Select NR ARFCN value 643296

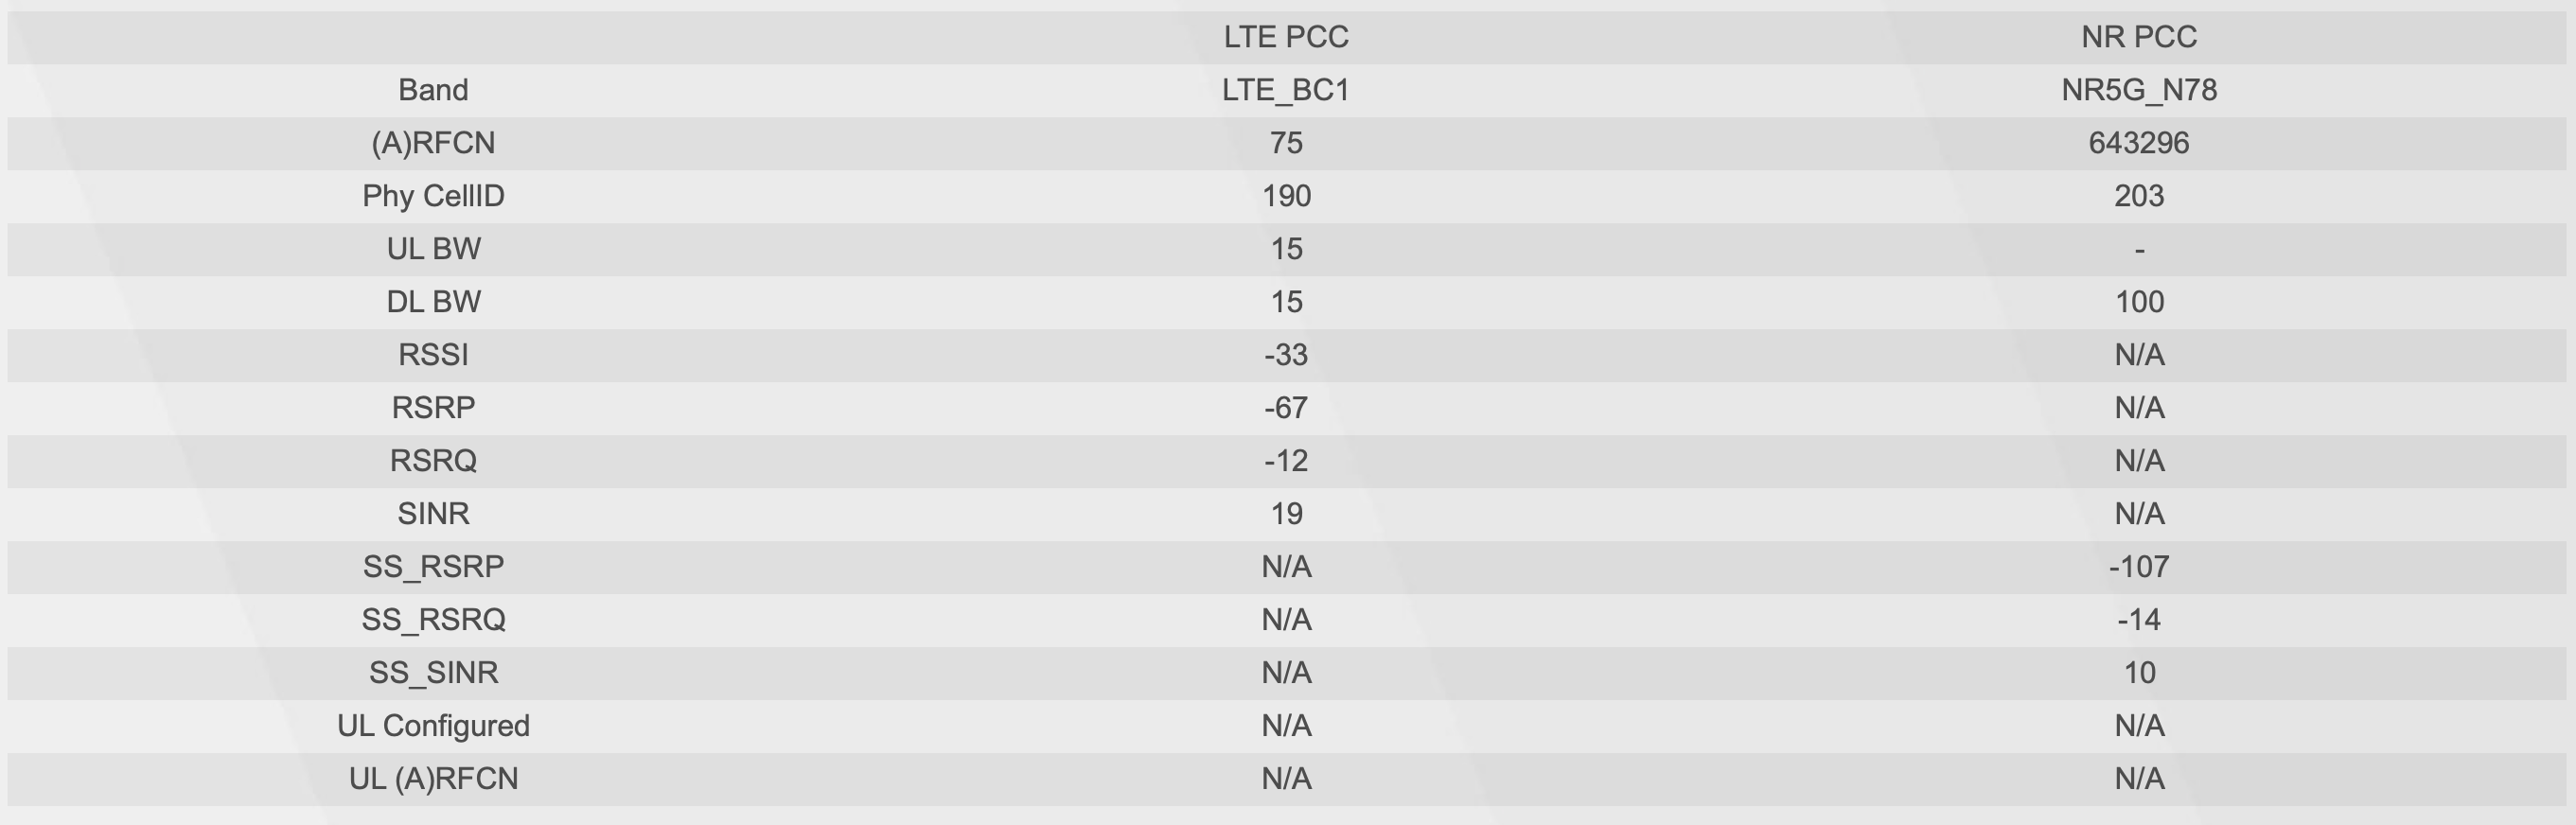(x=2139, y=143)
